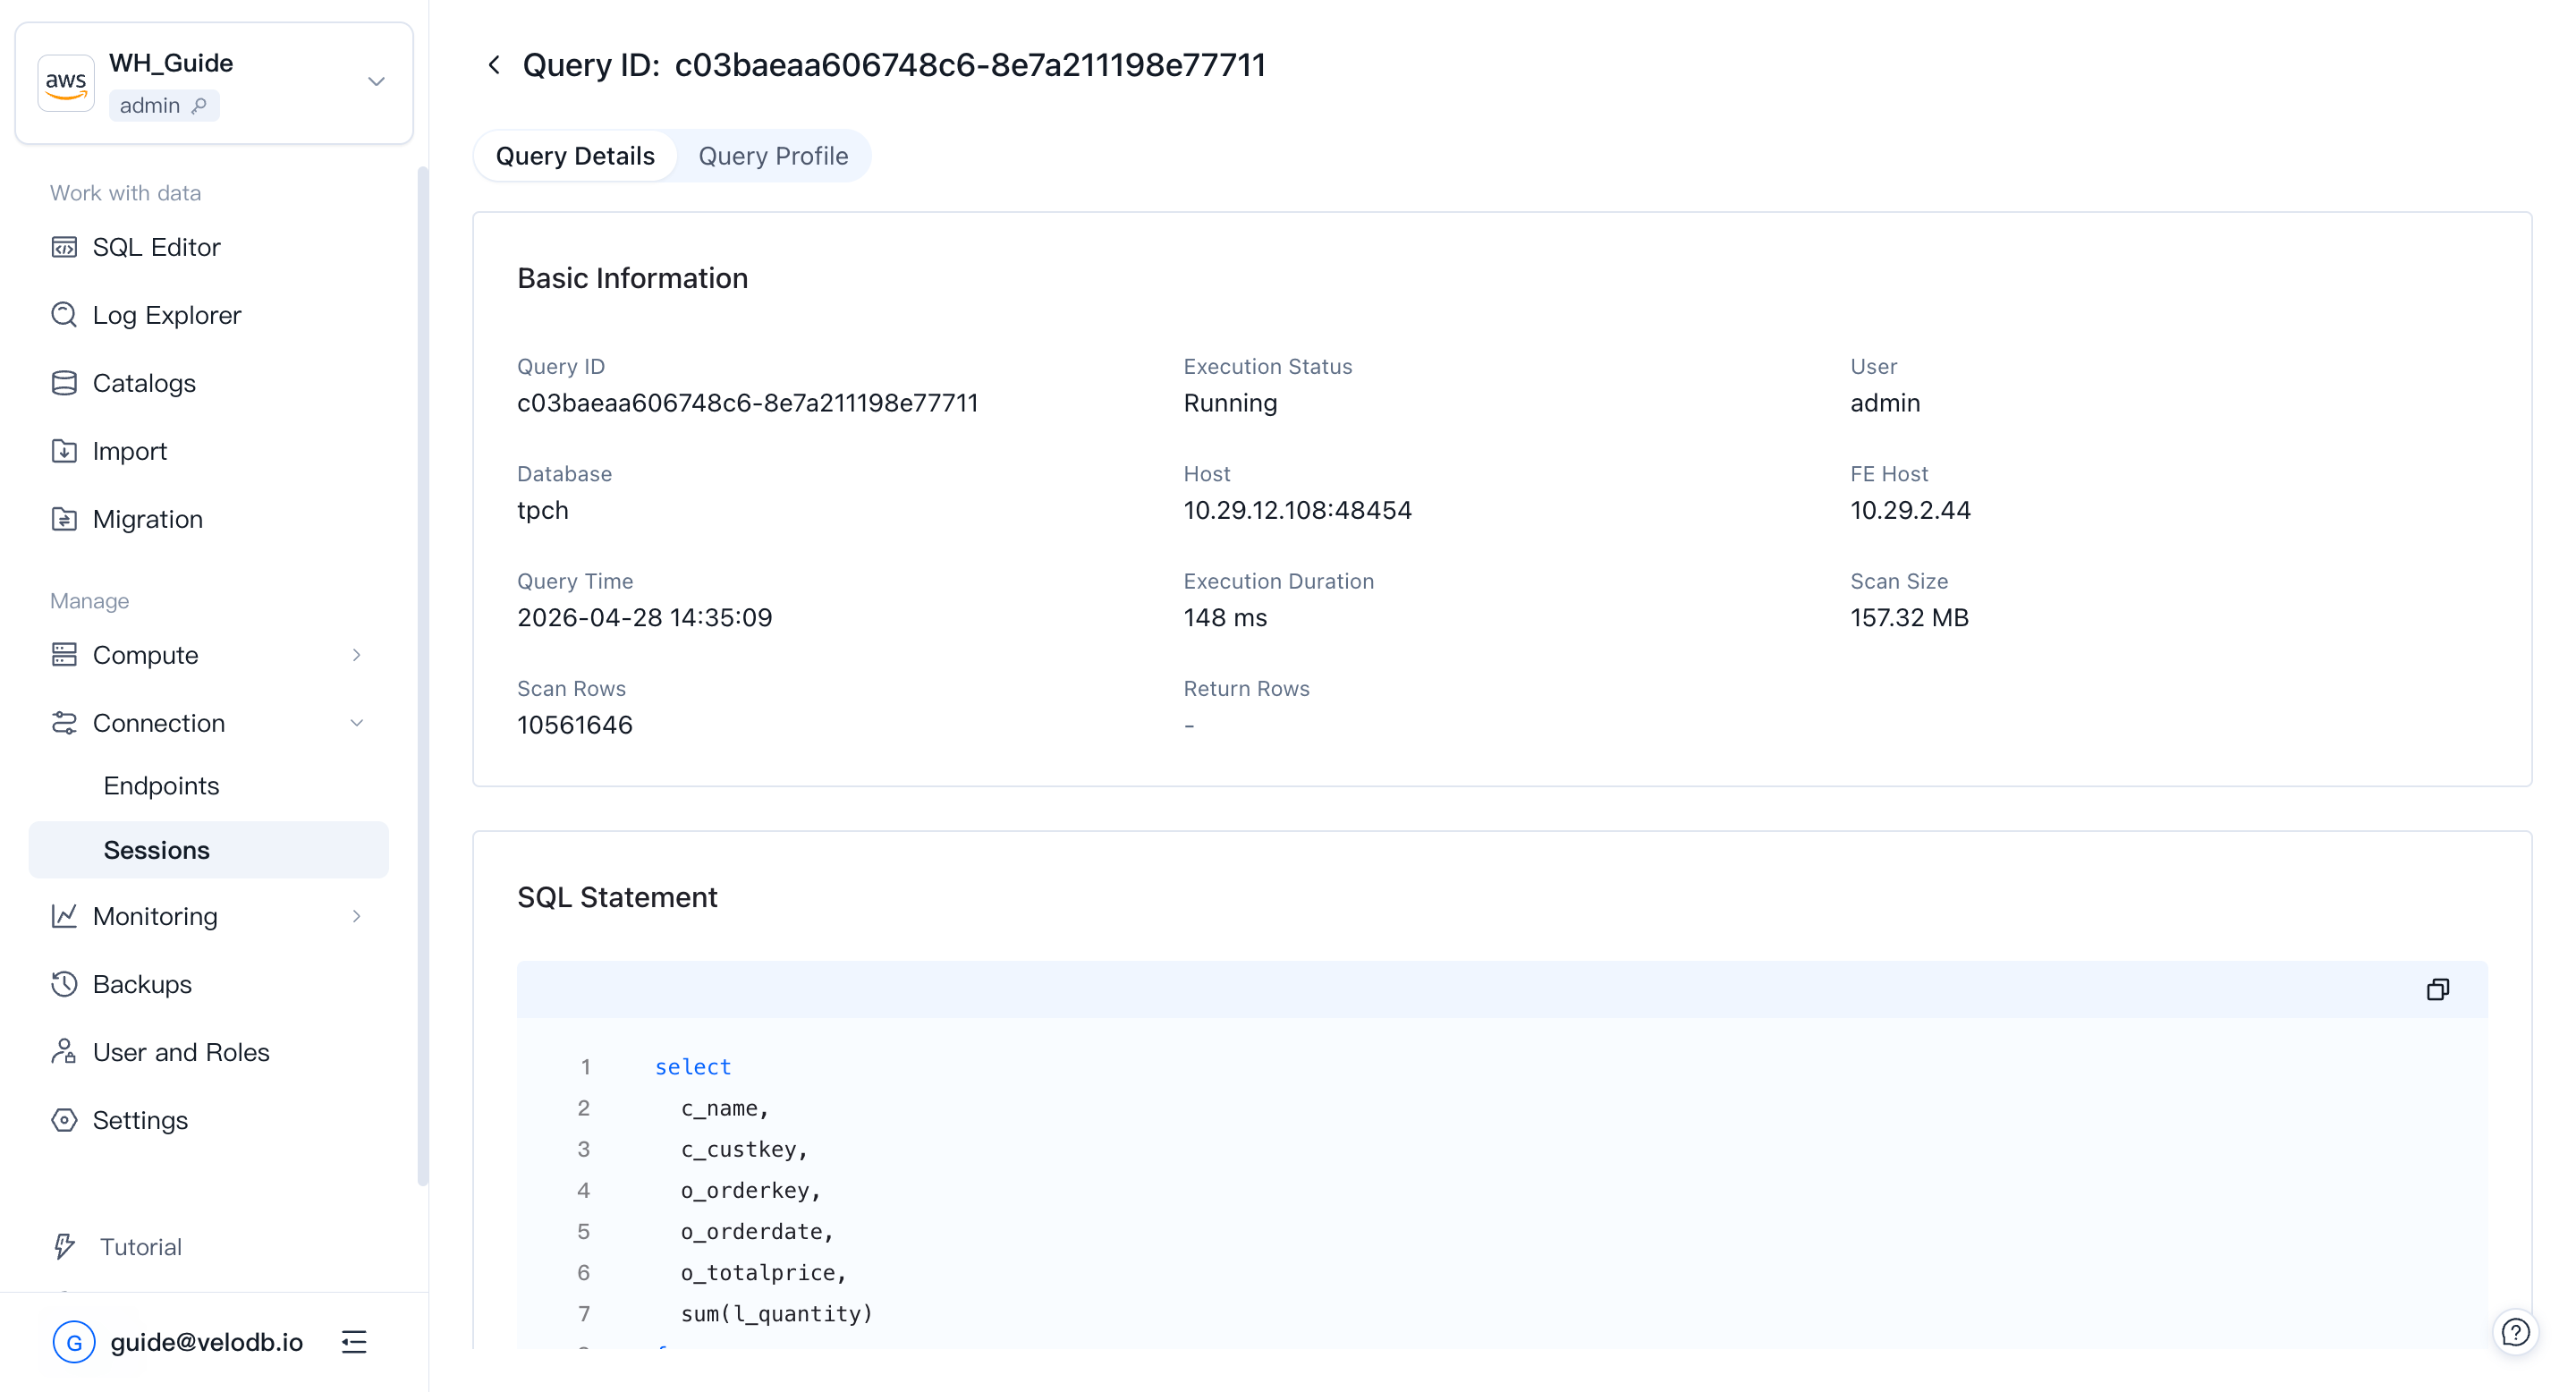
Task: Copy the SQL statement with copy icon
Action: 2437,989
